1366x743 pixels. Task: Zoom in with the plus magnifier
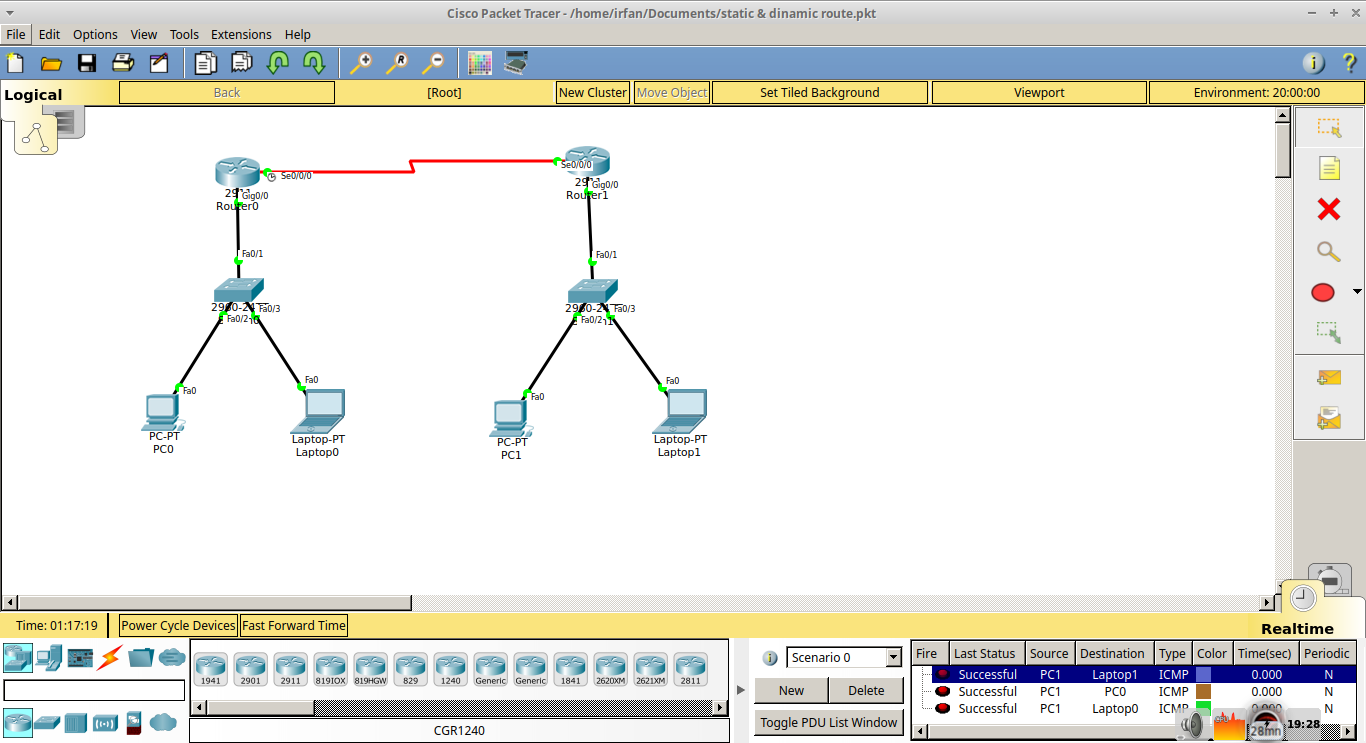[361, 63]
